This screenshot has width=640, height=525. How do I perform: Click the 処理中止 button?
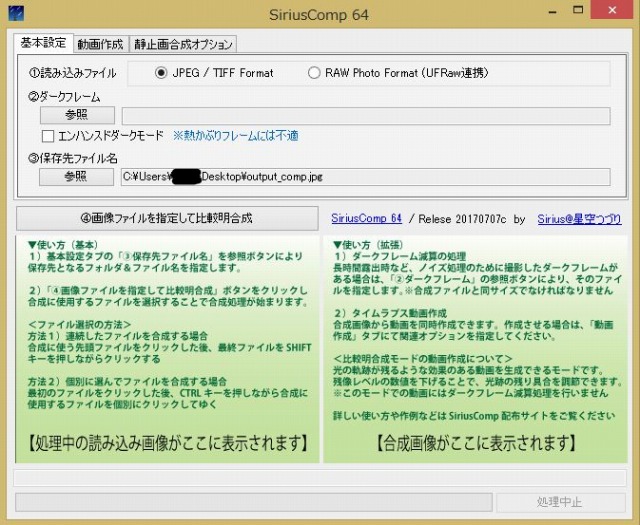(558, 502)
